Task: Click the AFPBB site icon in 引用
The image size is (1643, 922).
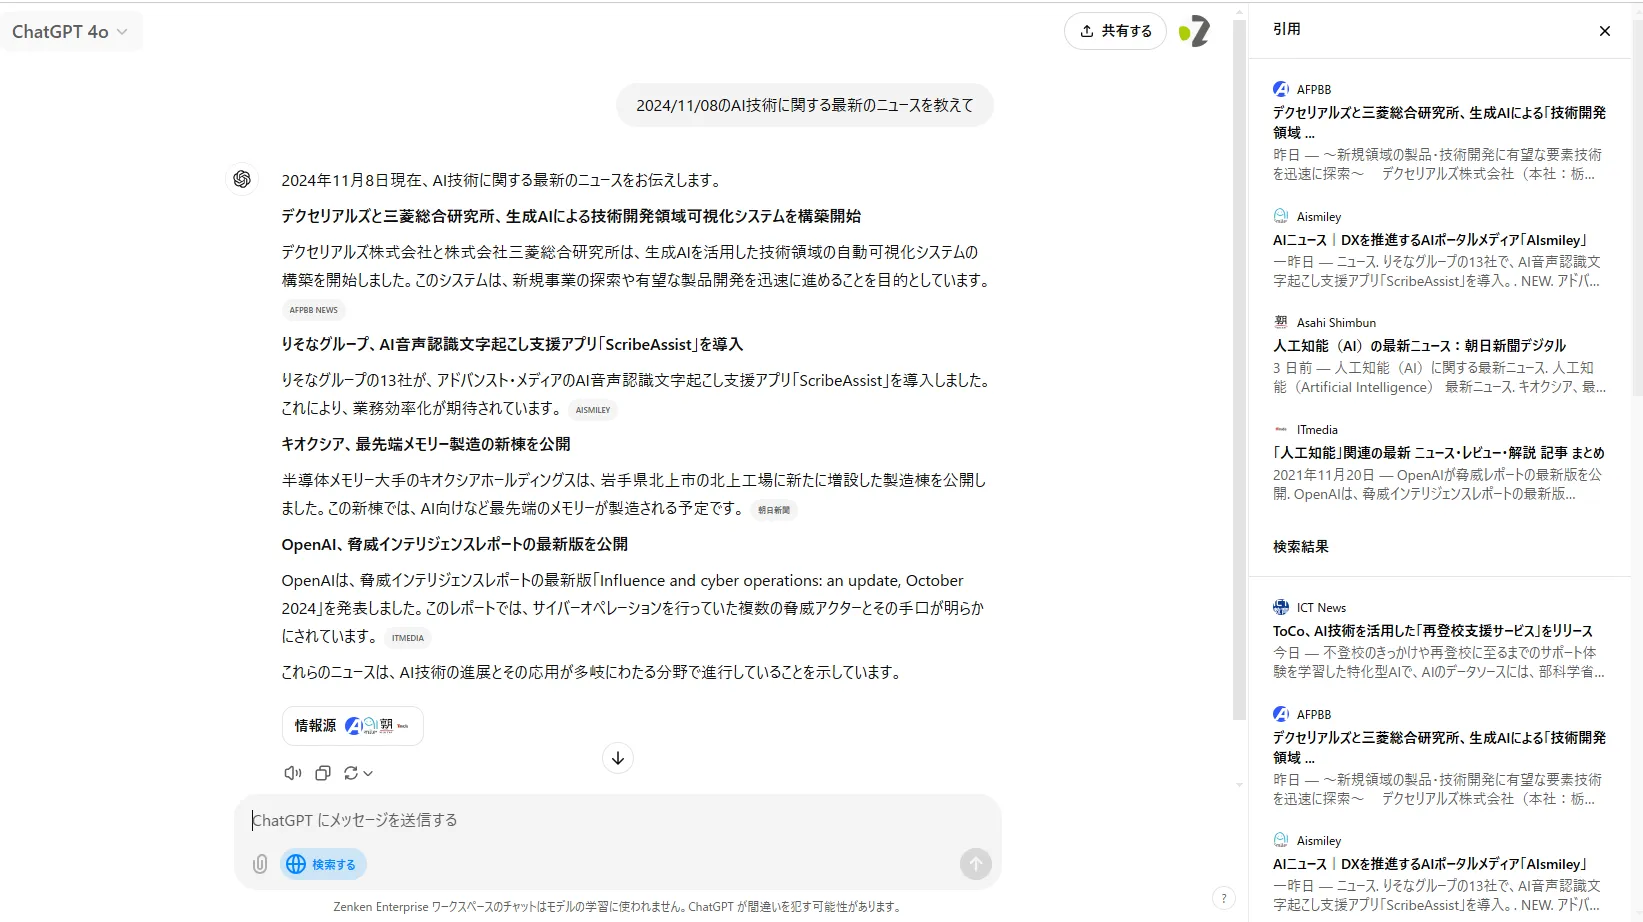Action: [x=1281, y=89]
